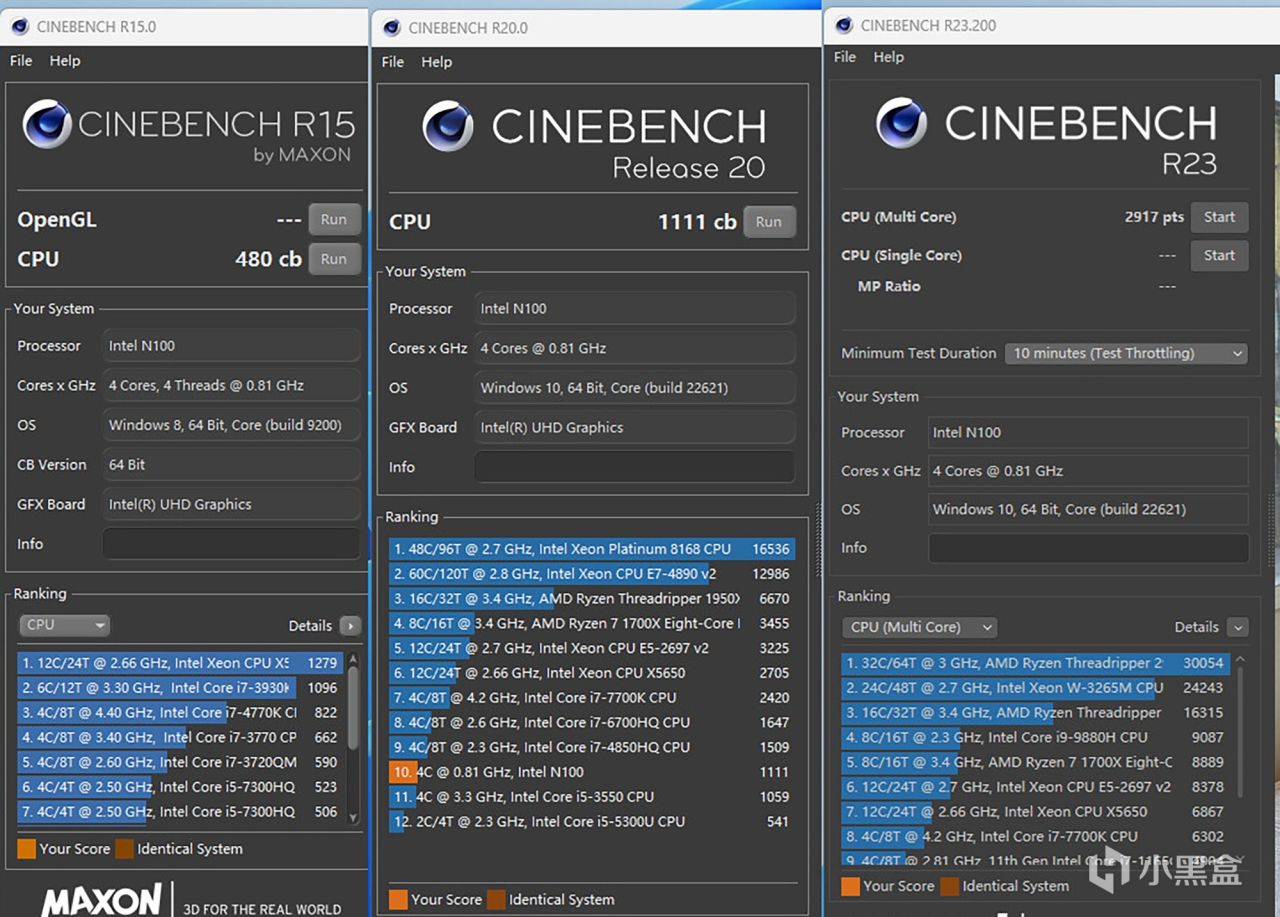Expand the Details chevron in R23 Ranking
This screenshot has height=917, width=1280.
pos(1238,627)
